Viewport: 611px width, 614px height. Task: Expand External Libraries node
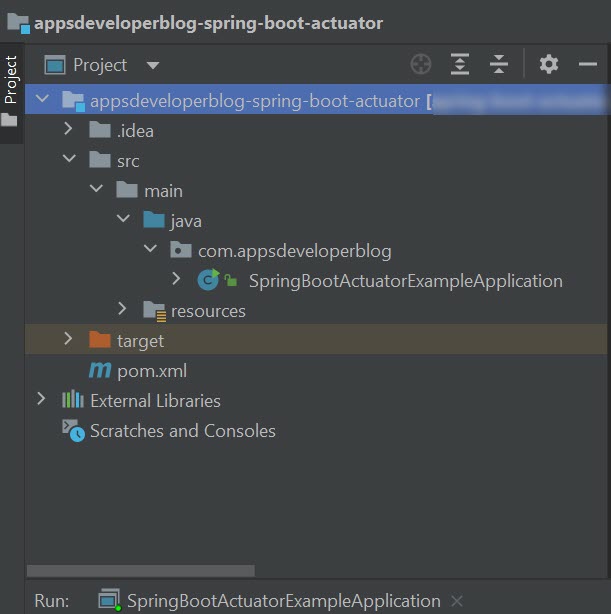(41, 400)
